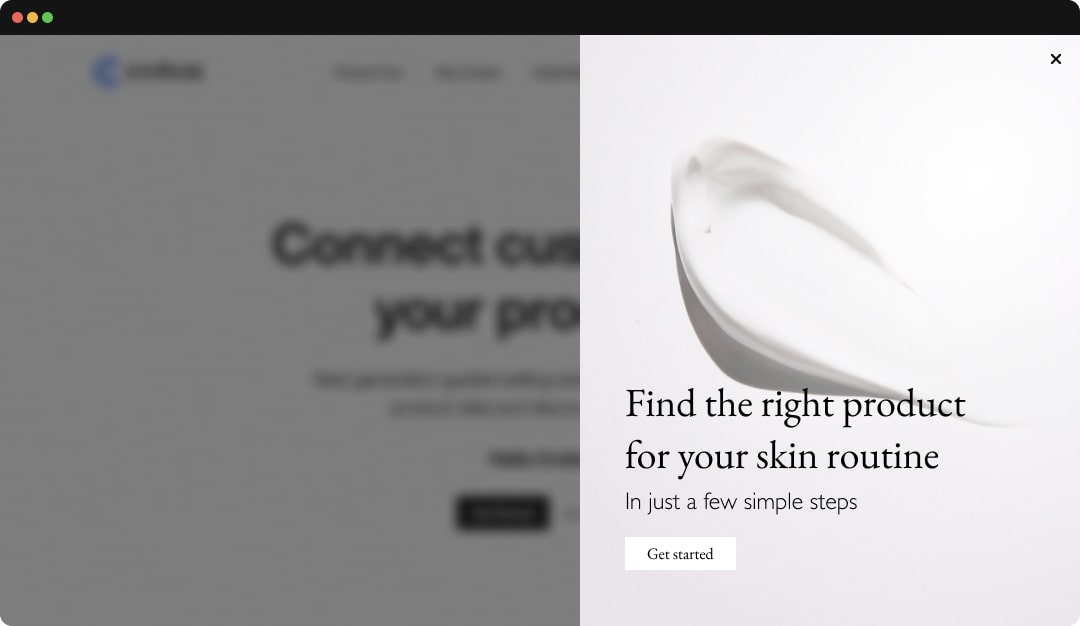Click the green window maximize dot
Screen dimensions: 1080x626
48,17
